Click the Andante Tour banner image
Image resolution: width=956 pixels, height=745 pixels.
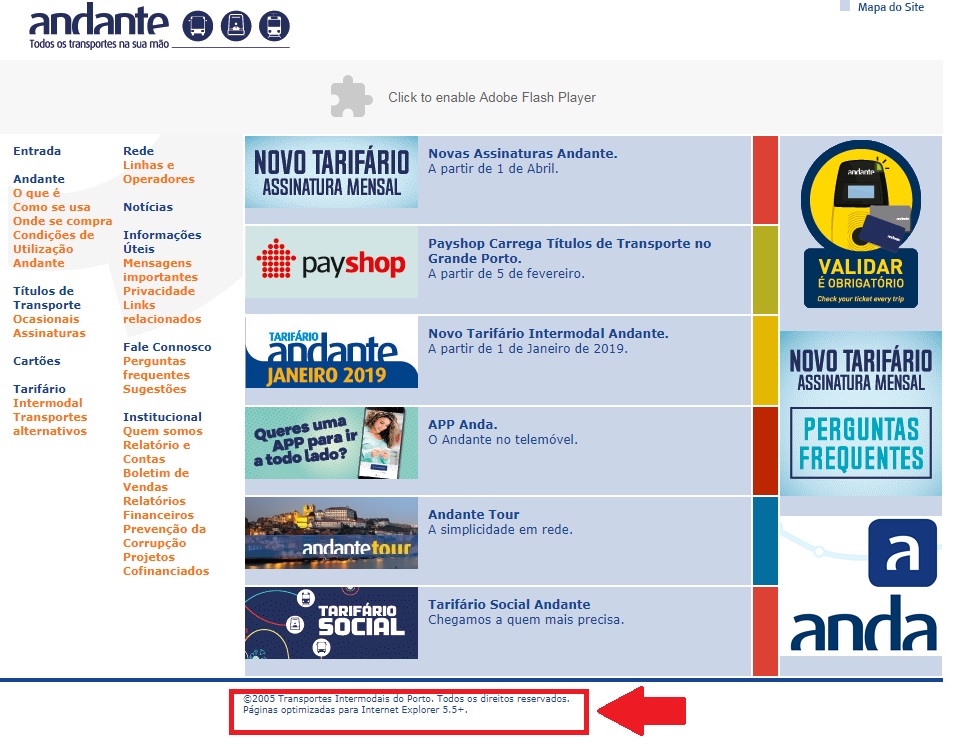331,533
